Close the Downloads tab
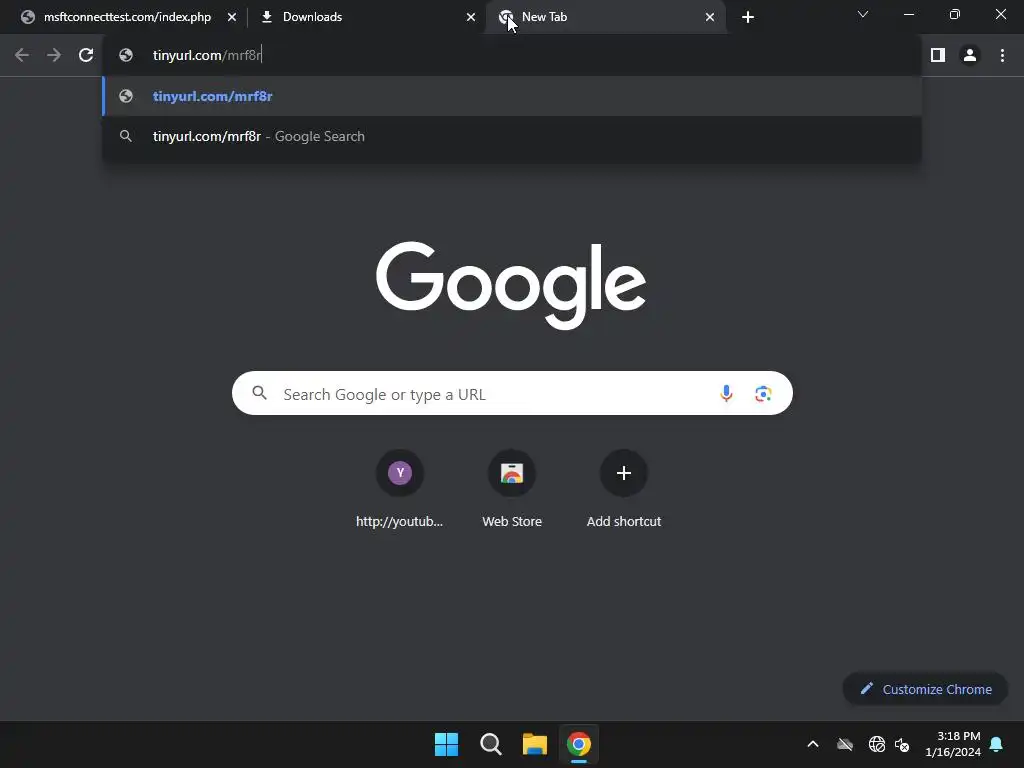 tap(471, 18)
